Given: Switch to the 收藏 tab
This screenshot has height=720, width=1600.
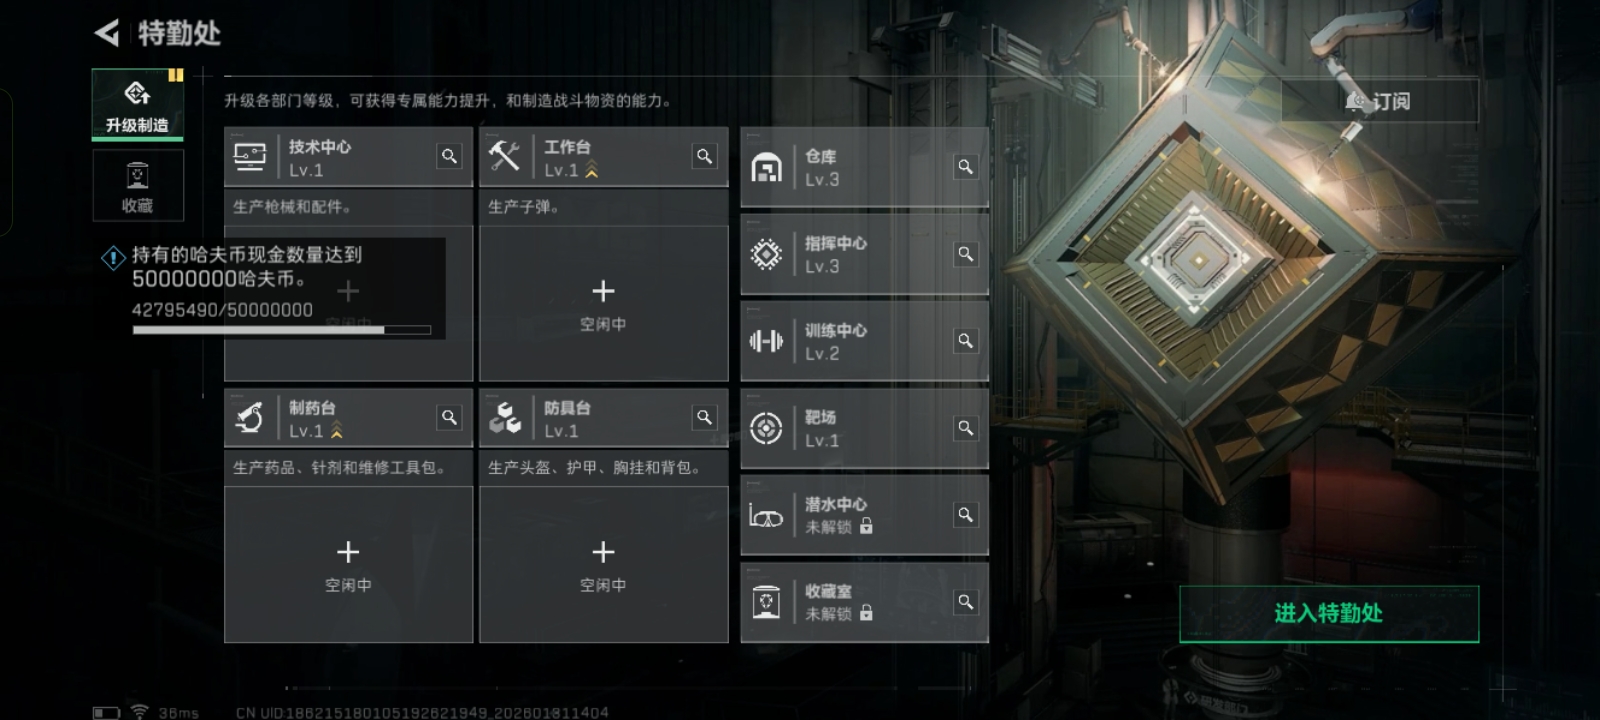Looking at the screenshot, I should [138, 186].
